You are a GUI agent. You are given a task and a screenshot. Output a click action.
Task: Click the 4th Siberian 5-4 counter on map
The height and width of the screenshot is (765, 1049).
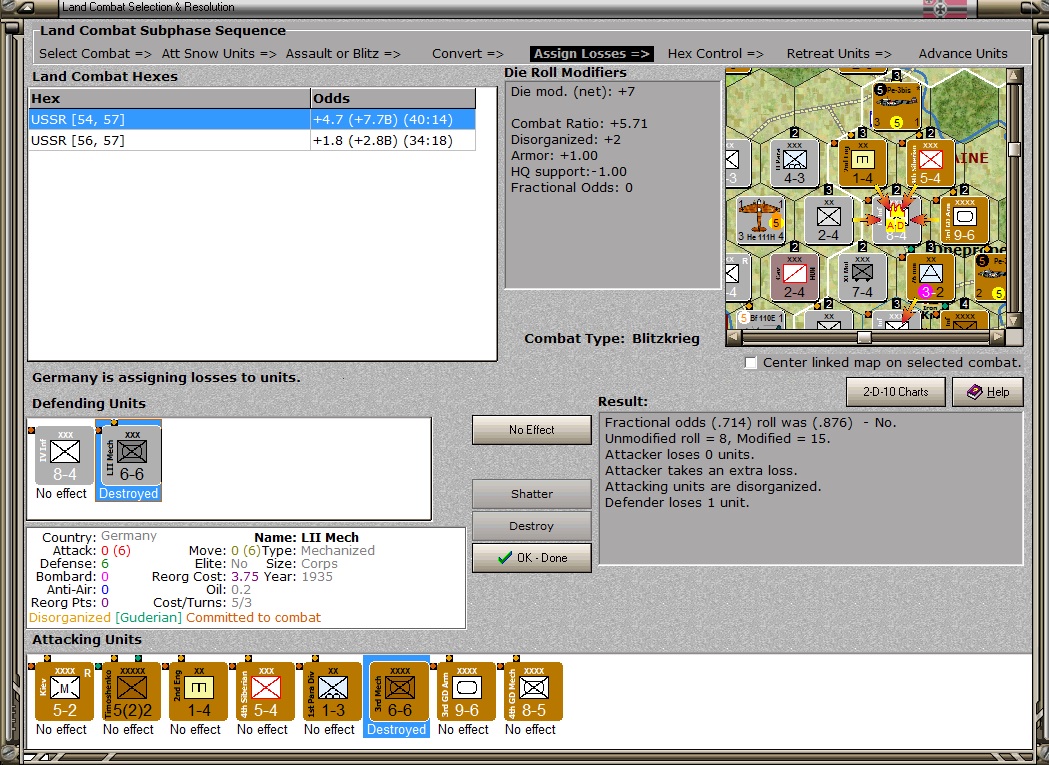(x=931, y=163)
